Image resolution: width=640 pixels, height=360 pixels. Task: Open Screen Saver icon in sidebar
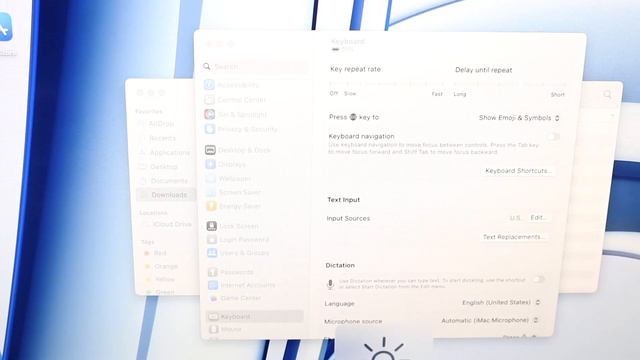211,192
